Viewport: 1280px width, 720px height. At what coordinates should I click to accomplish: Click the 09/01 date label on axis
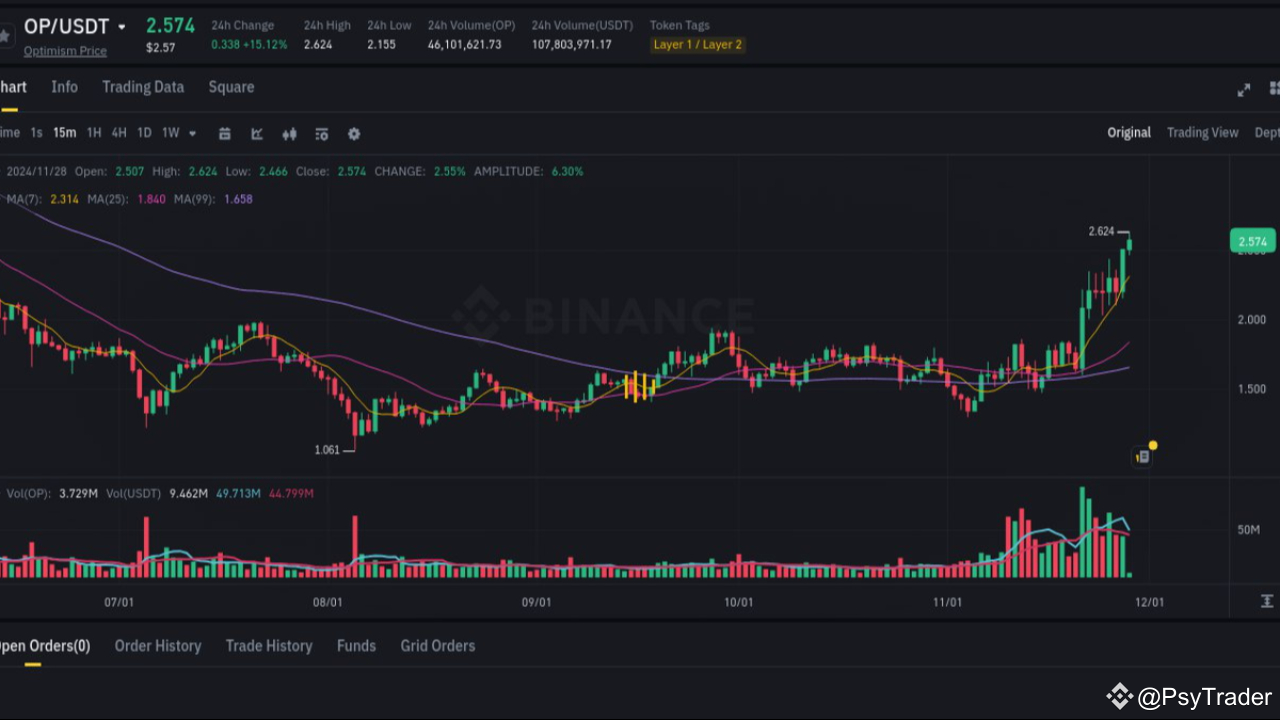[x=537, y=602]
